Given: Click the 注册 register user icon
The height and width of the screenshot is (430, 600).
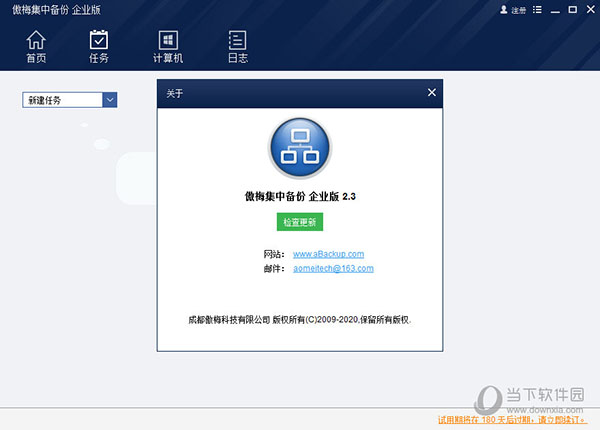Looking at the screenshot, I should [513, 10].
